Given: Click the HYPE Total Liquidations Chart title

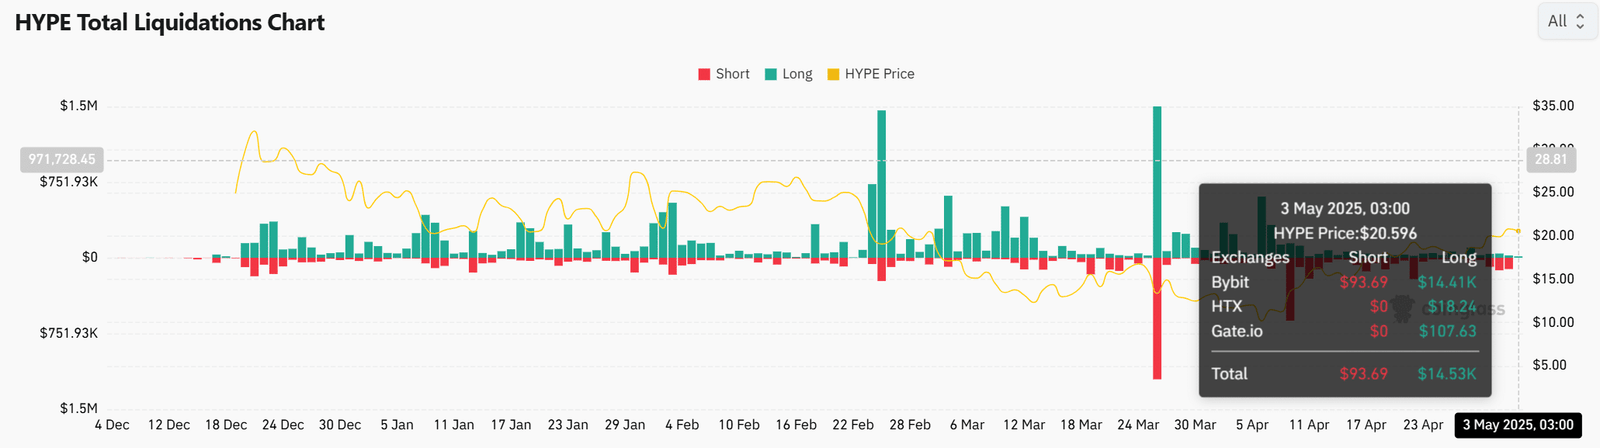Looking at the screenshot, I should click(x=170, y=22).
